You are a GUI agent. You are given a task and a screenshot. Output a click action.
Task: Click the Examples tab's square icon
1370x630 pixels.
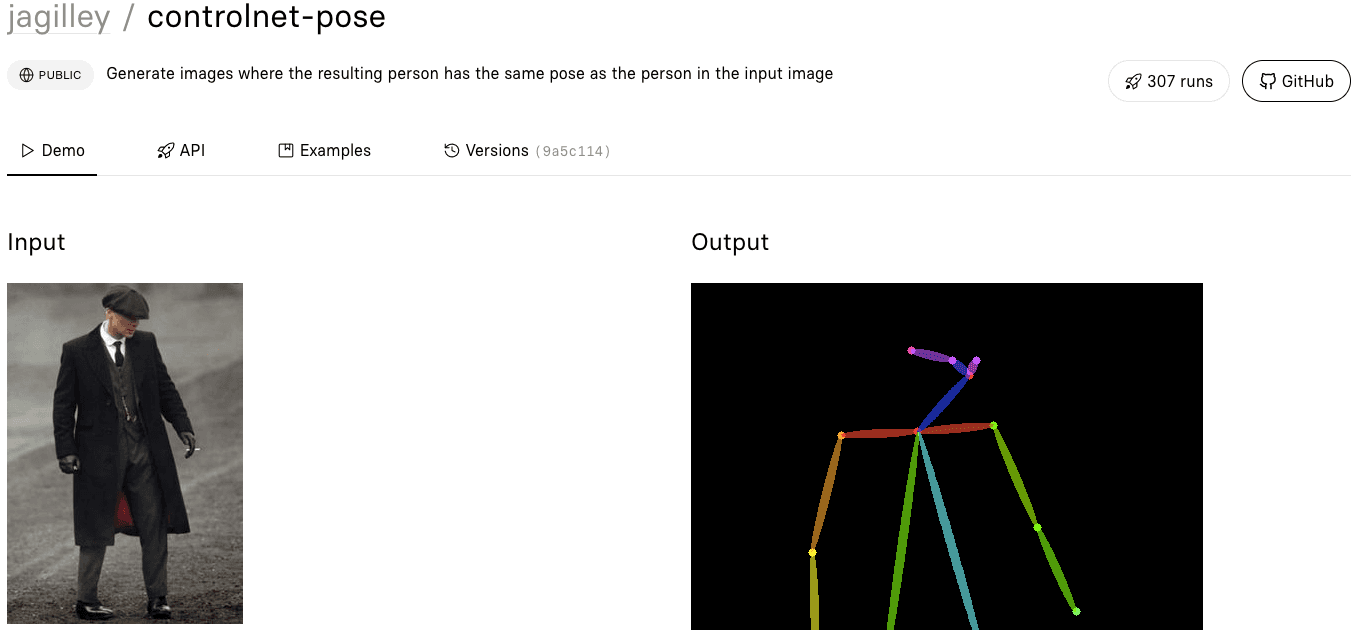coord(286,151)
